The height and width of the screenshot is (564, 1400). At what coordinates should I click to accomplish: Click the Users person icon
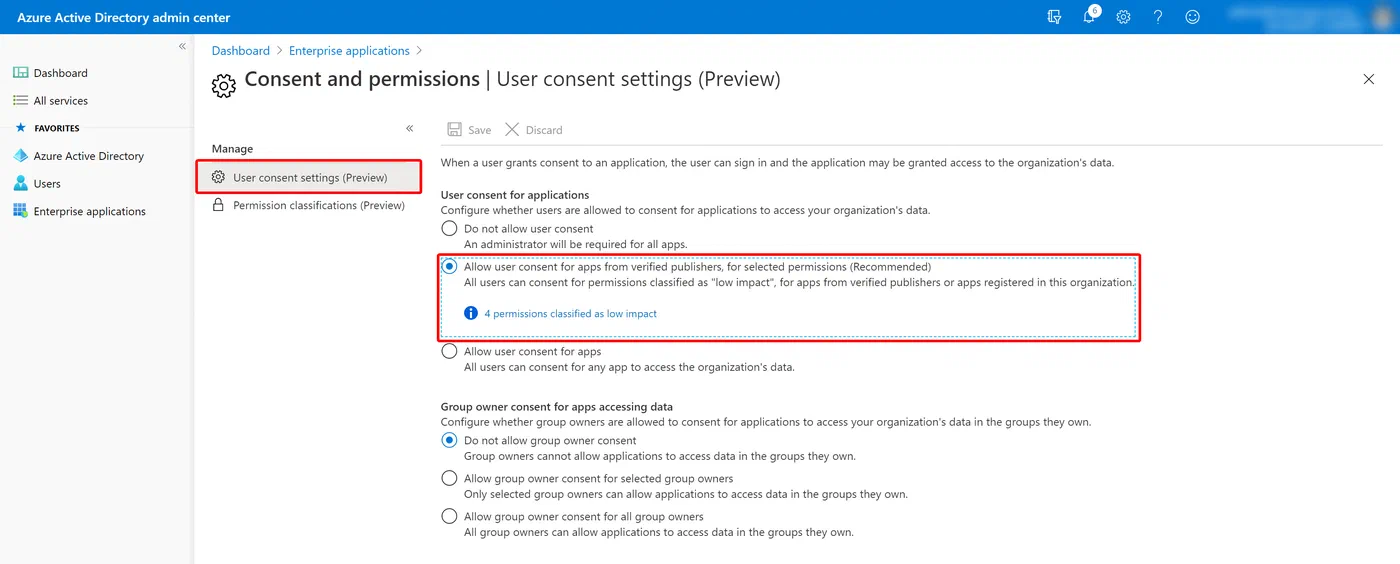coord(20,184)
